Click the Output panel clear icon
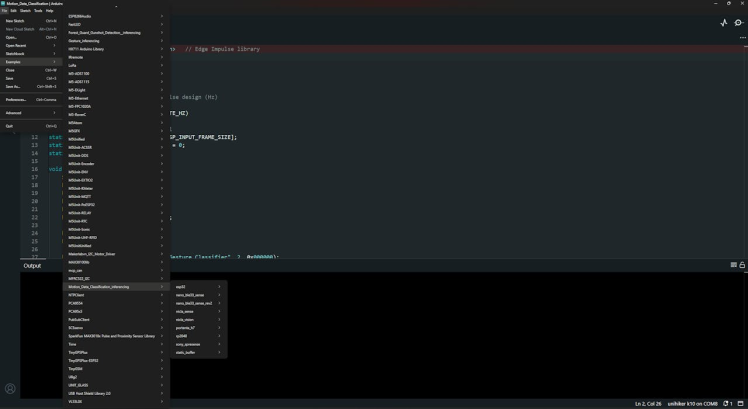748x409 pixels. tap(734, 265)
